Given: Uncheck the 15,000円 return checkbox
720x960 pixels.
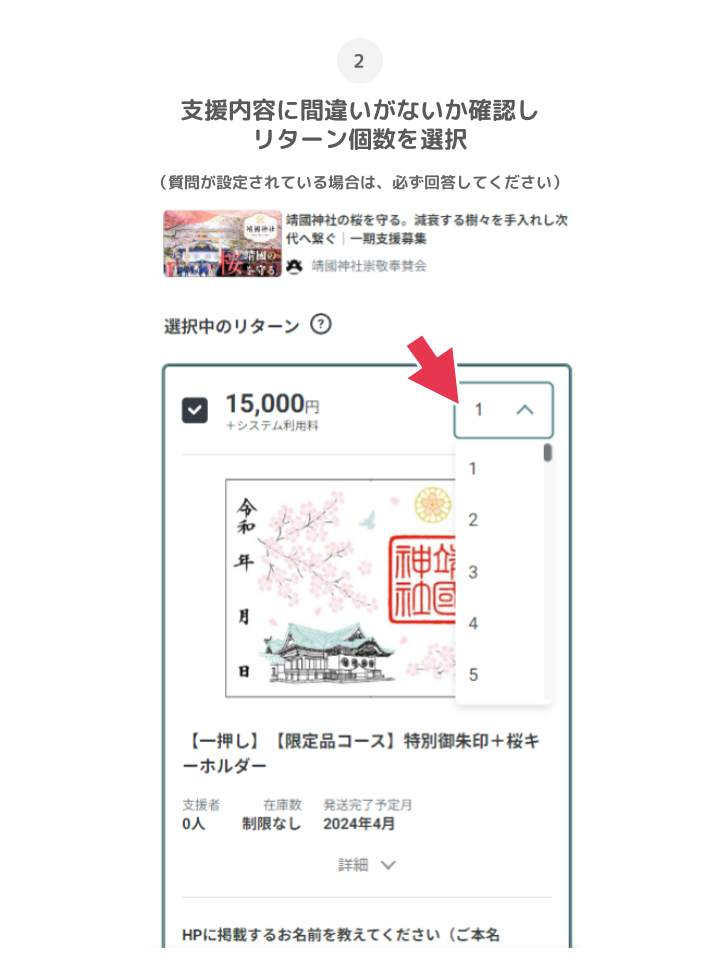Looking at the screenshot, I should click(195, 410).
